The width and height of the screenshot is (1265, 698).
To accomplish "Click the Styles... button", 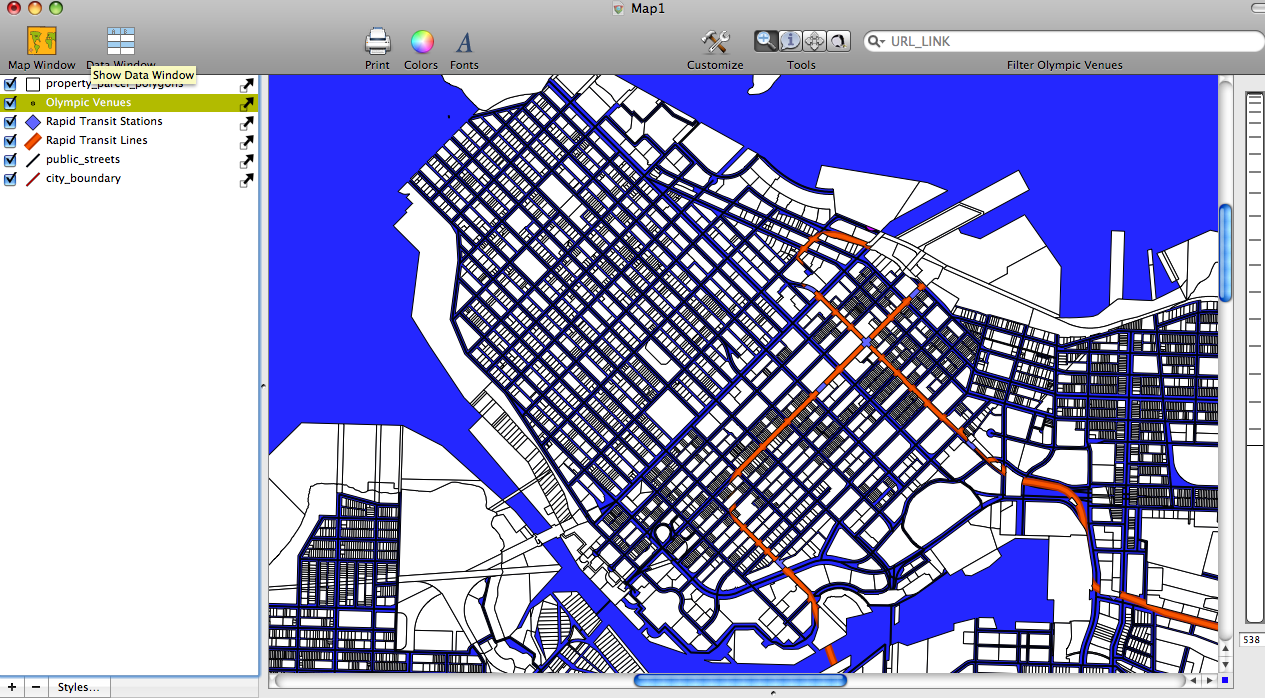I will click(78, 688).
